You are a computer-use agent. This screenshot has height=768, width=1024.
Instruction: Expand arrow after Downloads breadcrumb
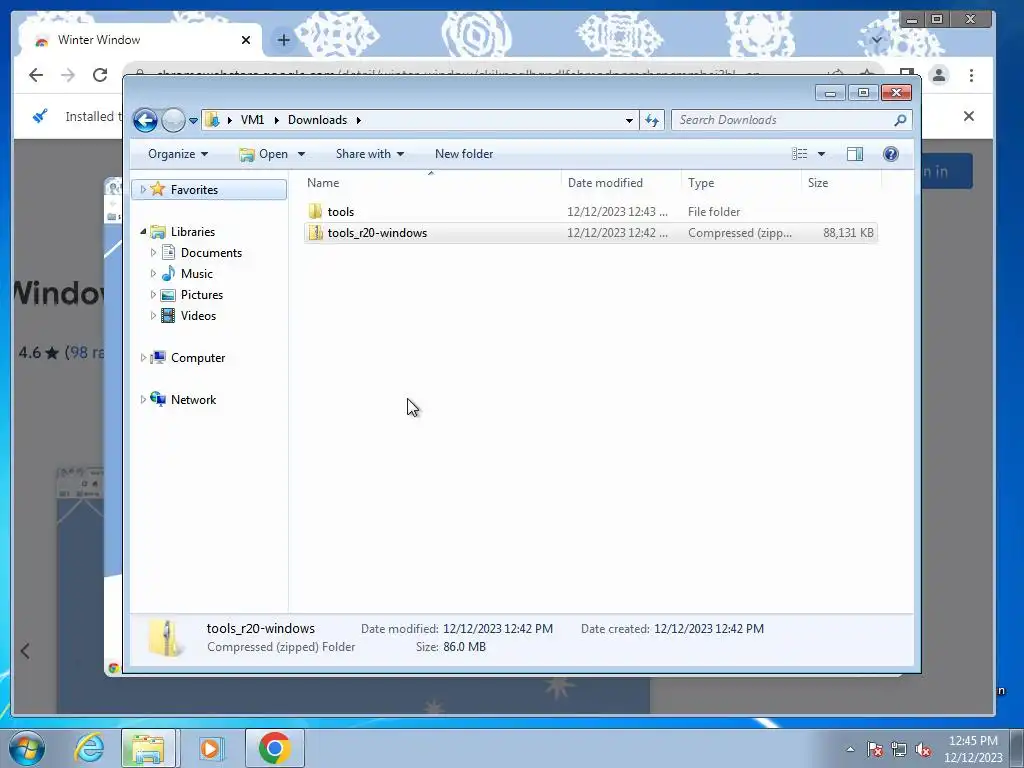click(359, 120)
